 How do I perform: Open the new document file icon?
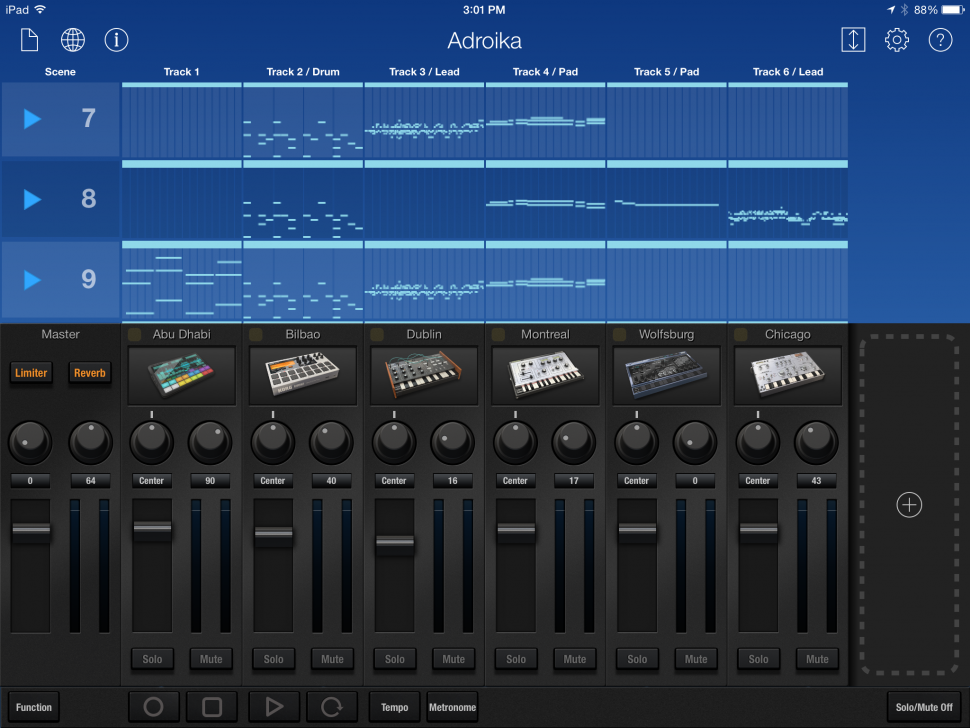(29, 40)
